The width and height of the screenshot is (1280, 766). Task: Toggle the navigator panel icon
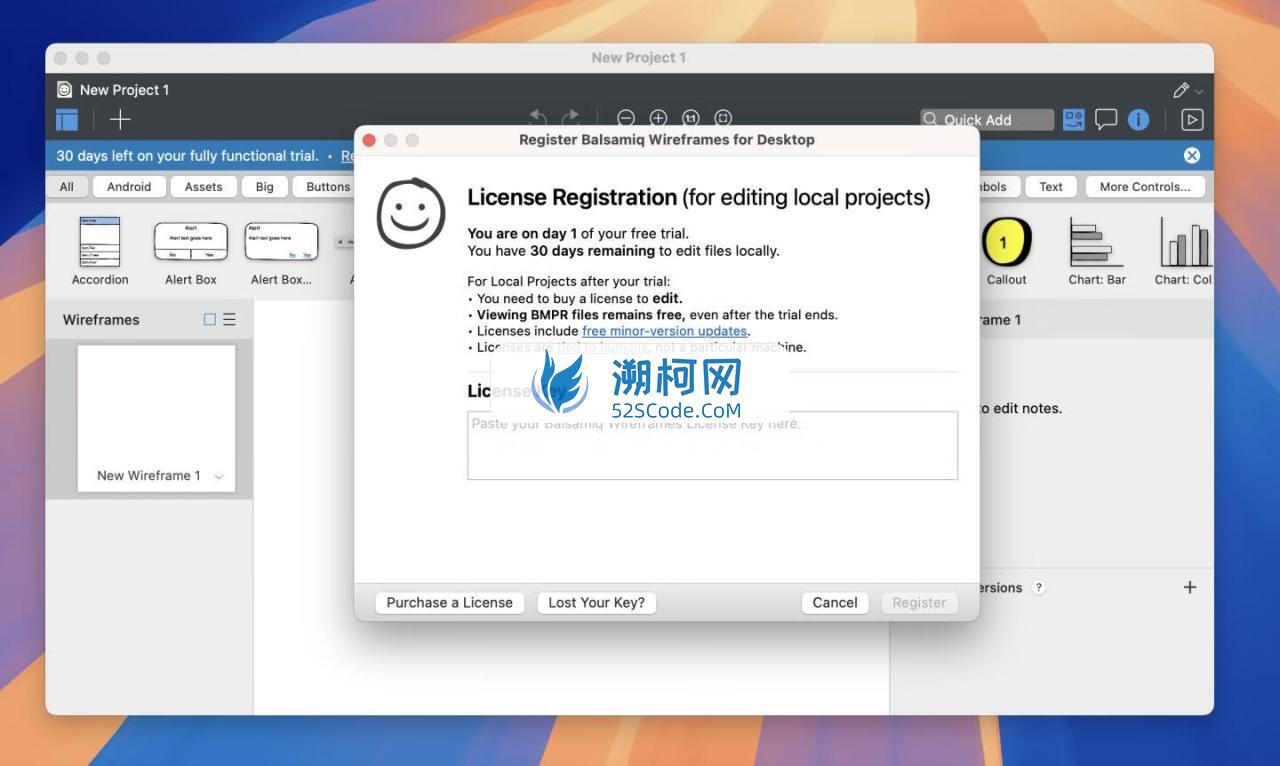[67, 120]
